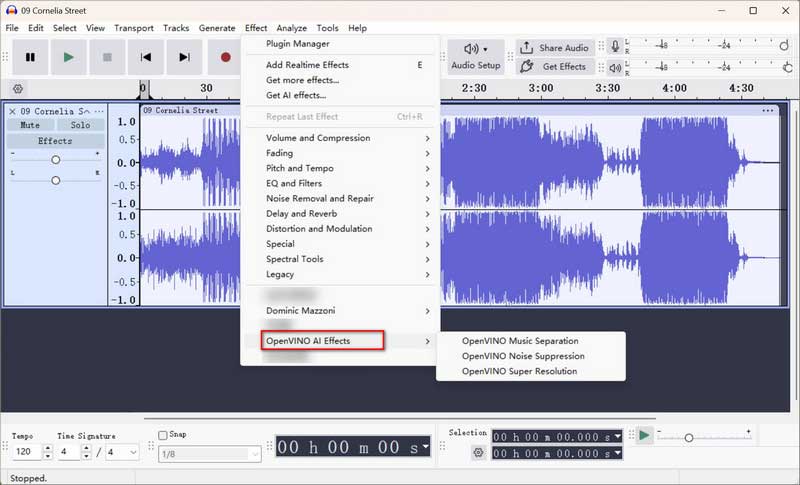Mute the 09 Cornelia Street track
Screen dimensions: 800x485
click(x=30, y=125)
